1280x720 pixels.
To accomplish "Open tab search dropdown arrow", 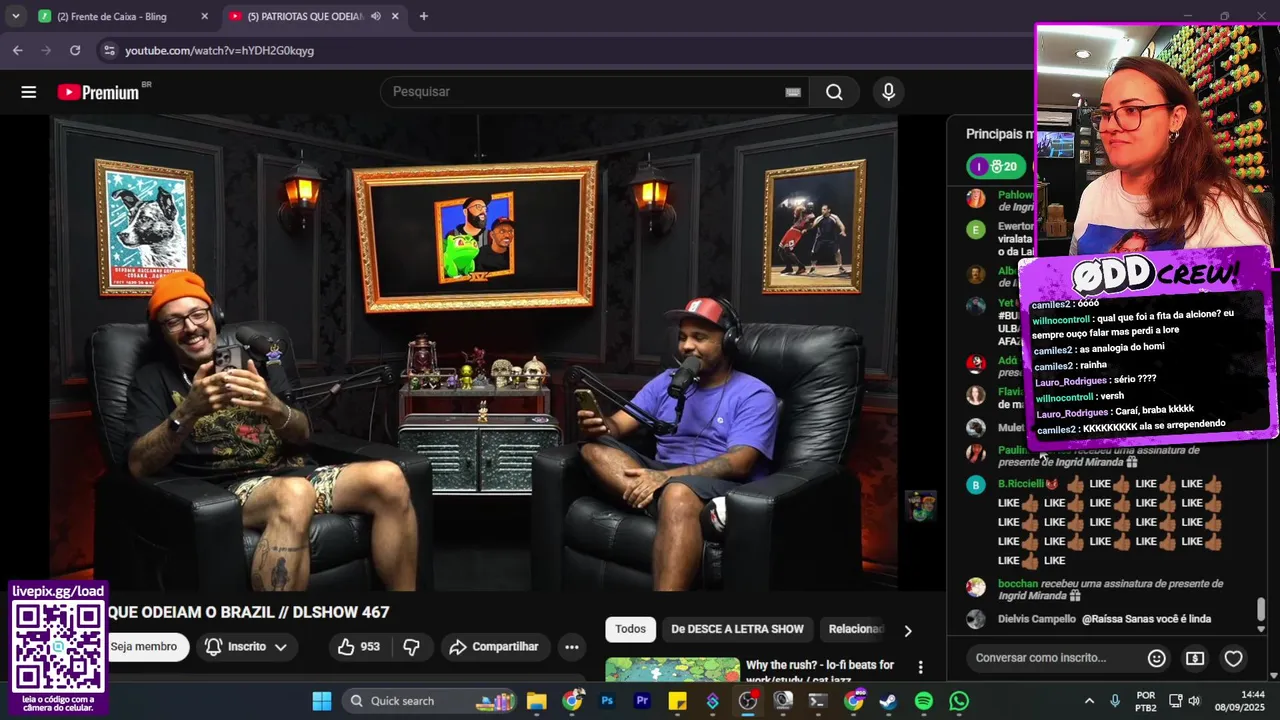I will coord(15,16).
